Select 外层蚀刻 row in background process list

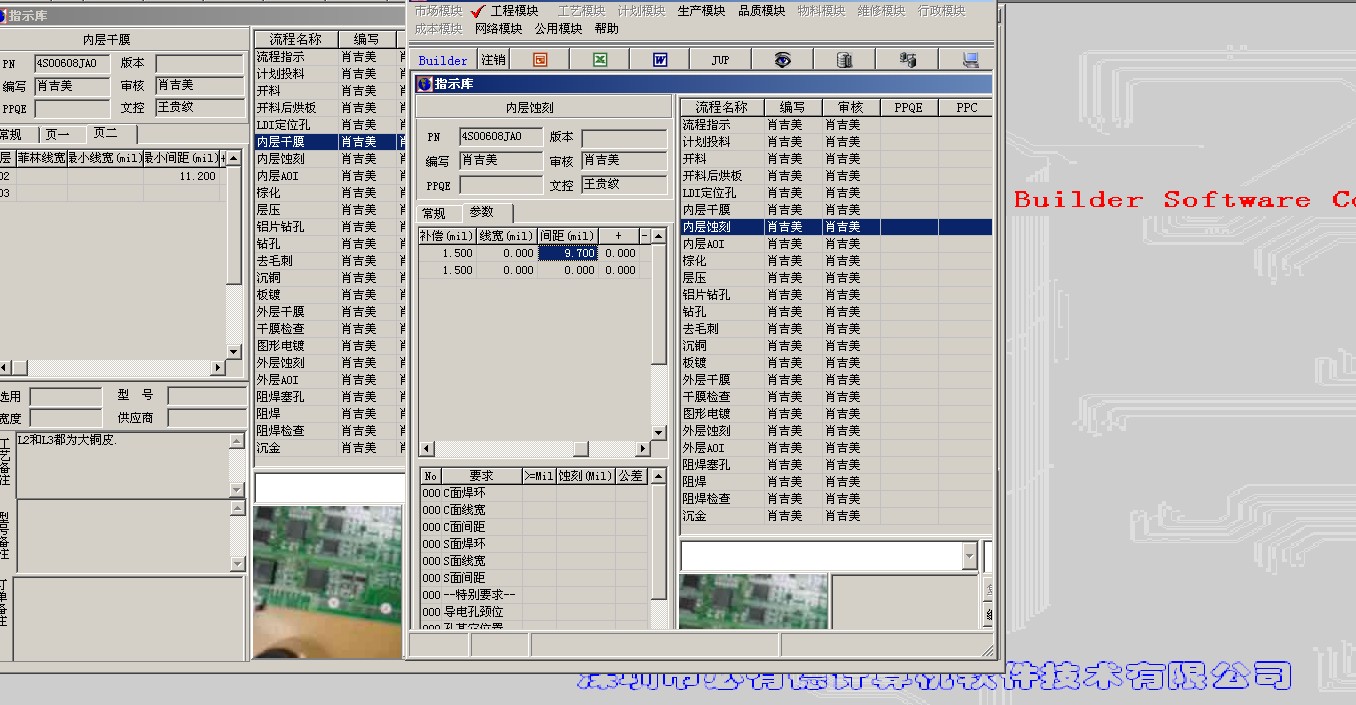point(329,363)
